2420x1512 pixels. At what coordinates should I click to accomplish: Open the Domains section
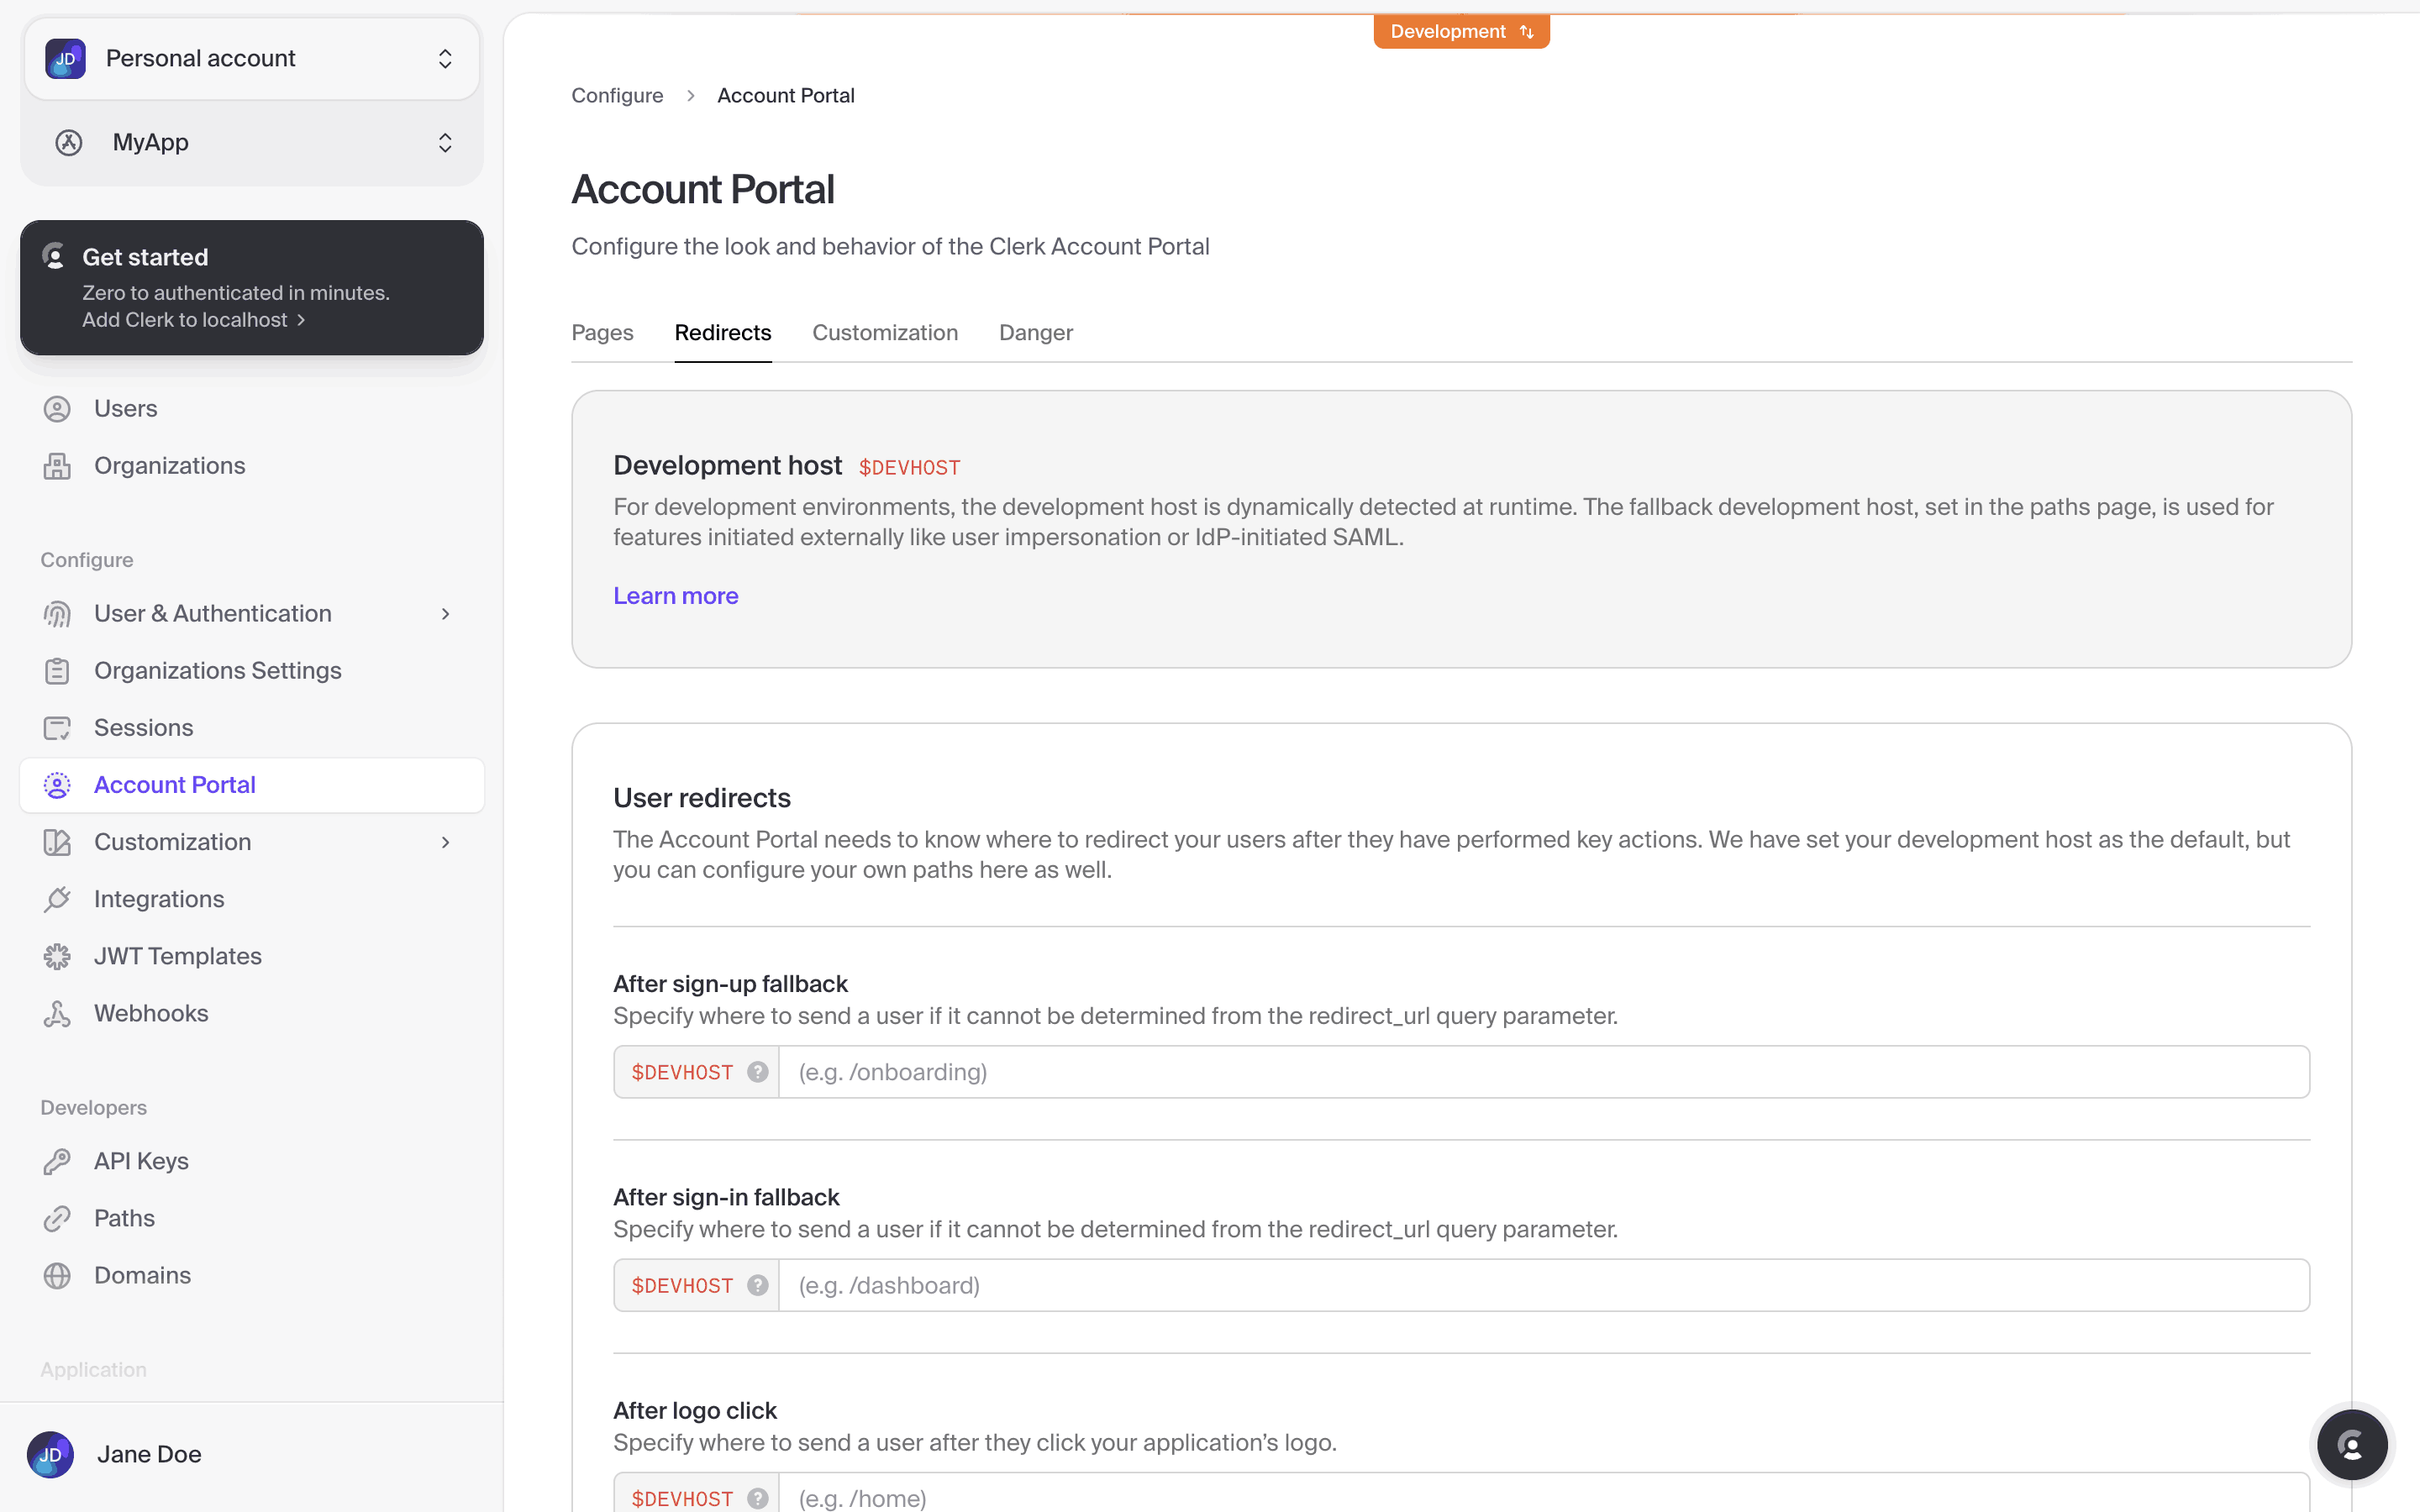142,1274
